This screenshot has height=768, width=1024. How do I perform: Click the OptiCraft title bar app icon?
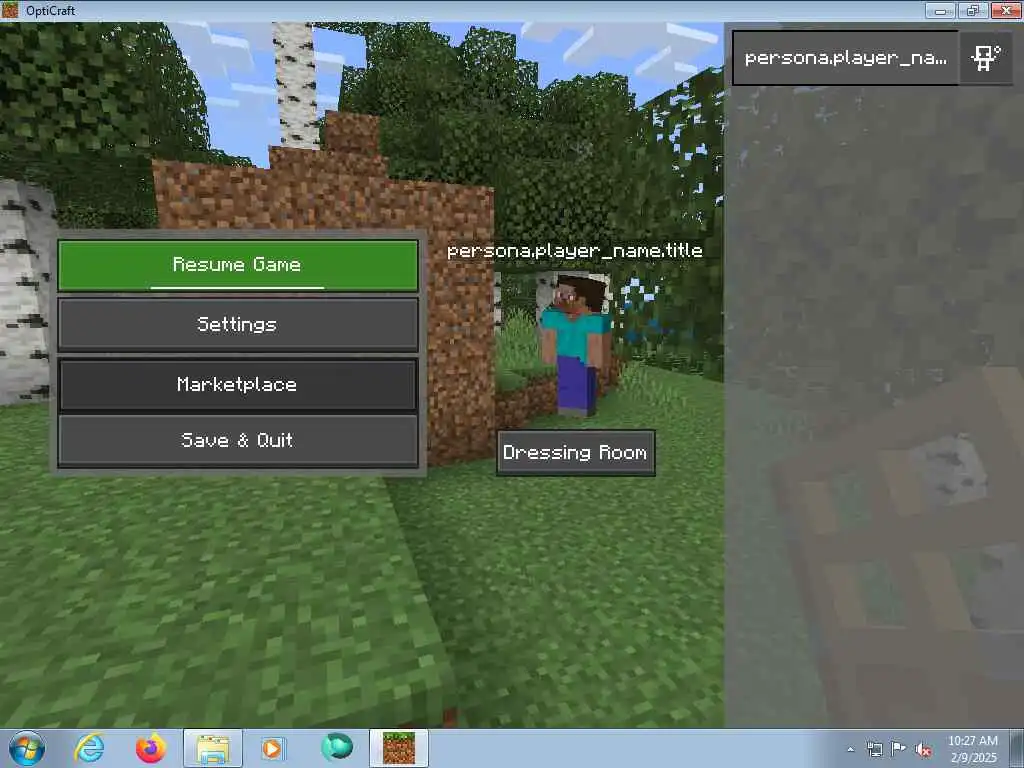point(10,10)
